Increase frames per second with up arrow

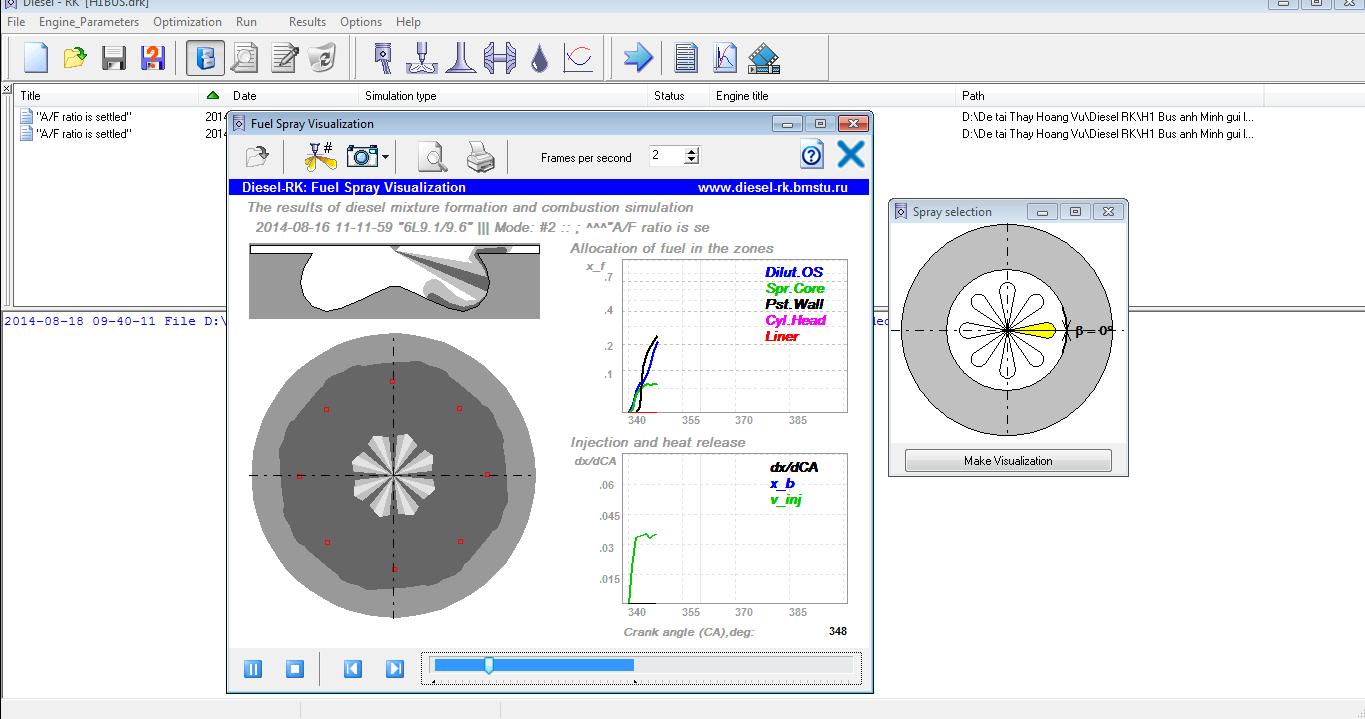point(692,151)
